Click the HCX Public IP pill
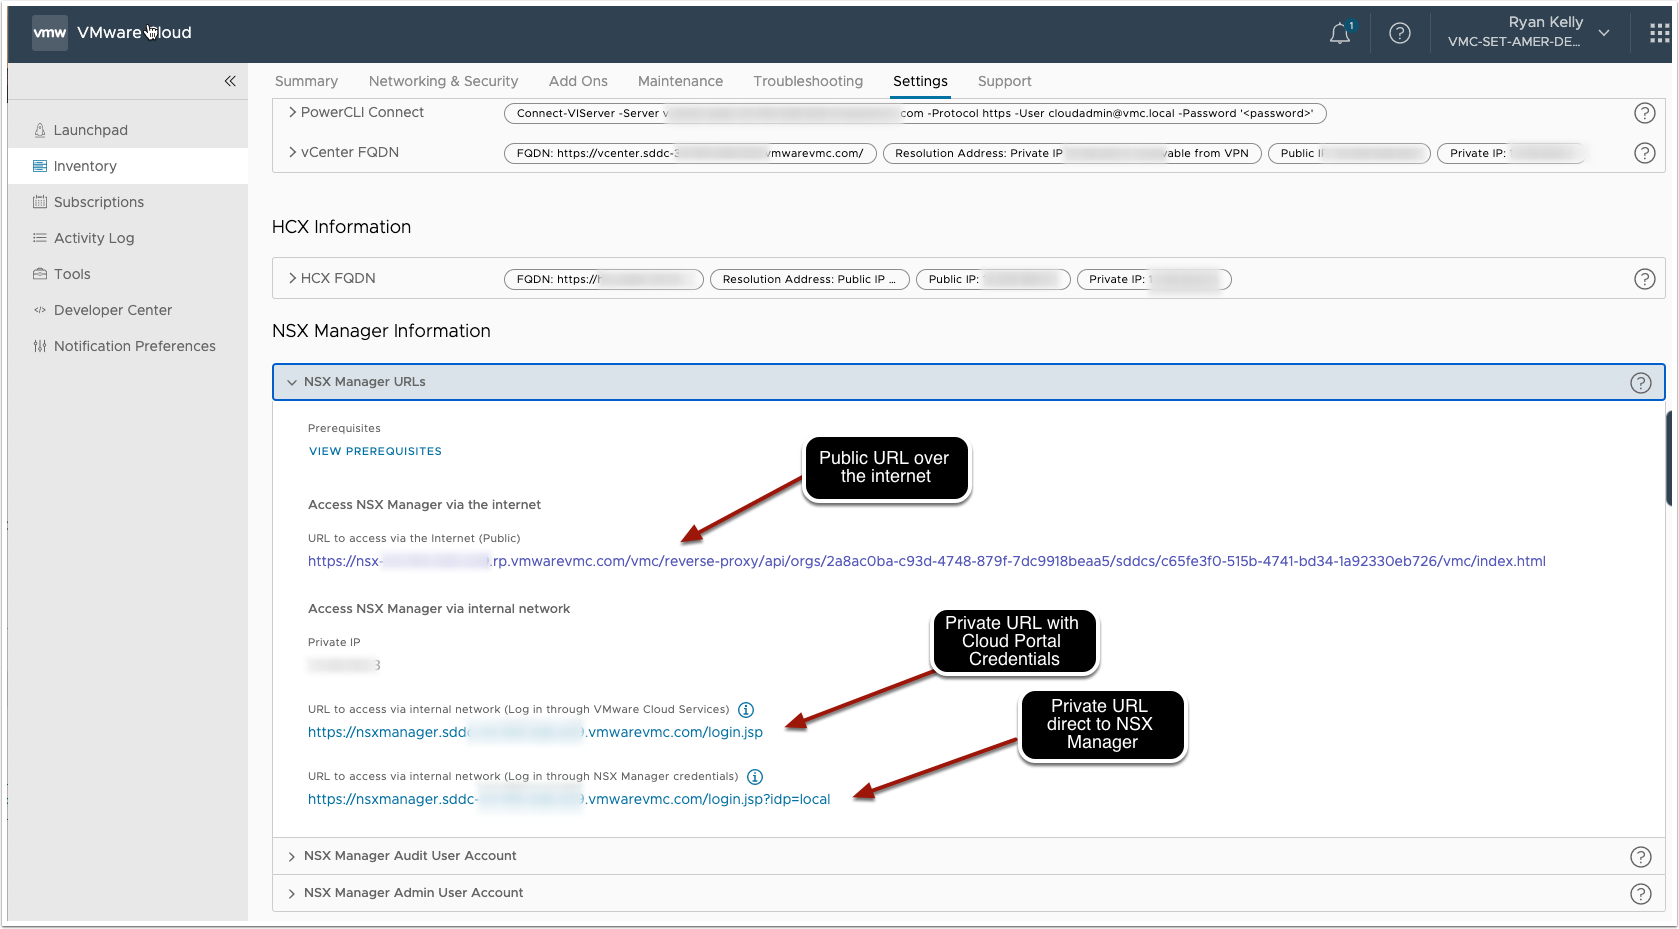The width and height of the screenshot is (1679, 929). point(993,279)
